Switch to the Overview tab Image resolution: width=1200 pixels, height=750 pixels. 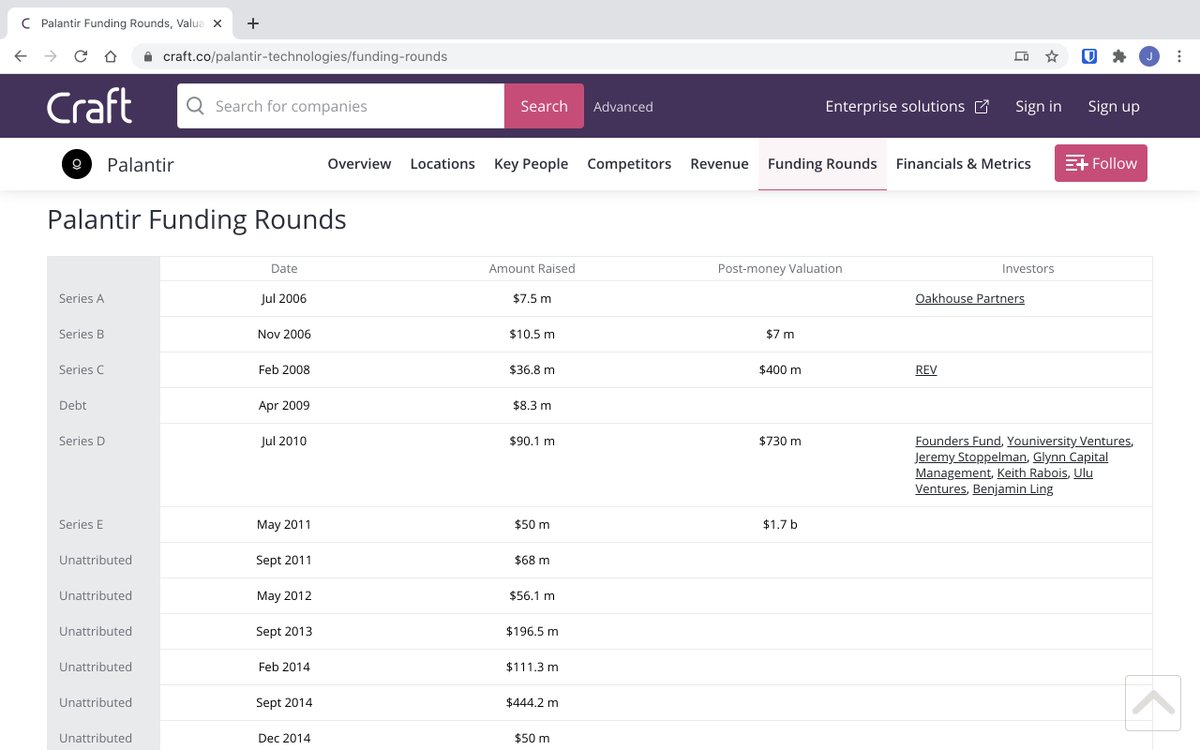tap(359, 164)
